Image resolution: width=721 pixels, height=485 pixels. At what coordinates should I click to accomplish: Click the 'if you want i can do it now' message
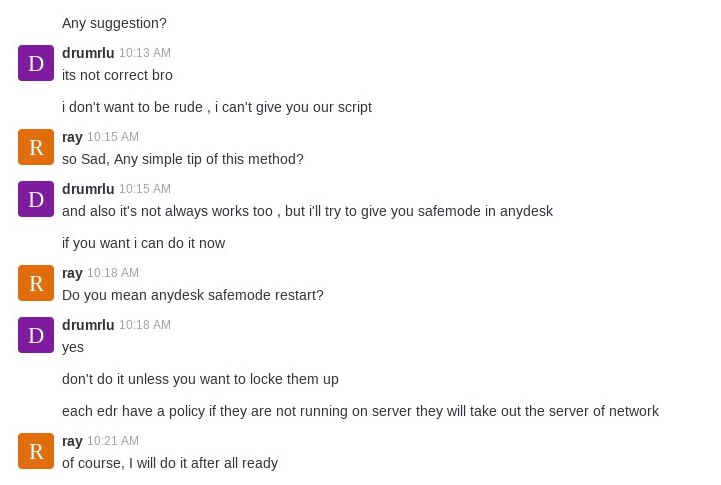tap(143, 243)
